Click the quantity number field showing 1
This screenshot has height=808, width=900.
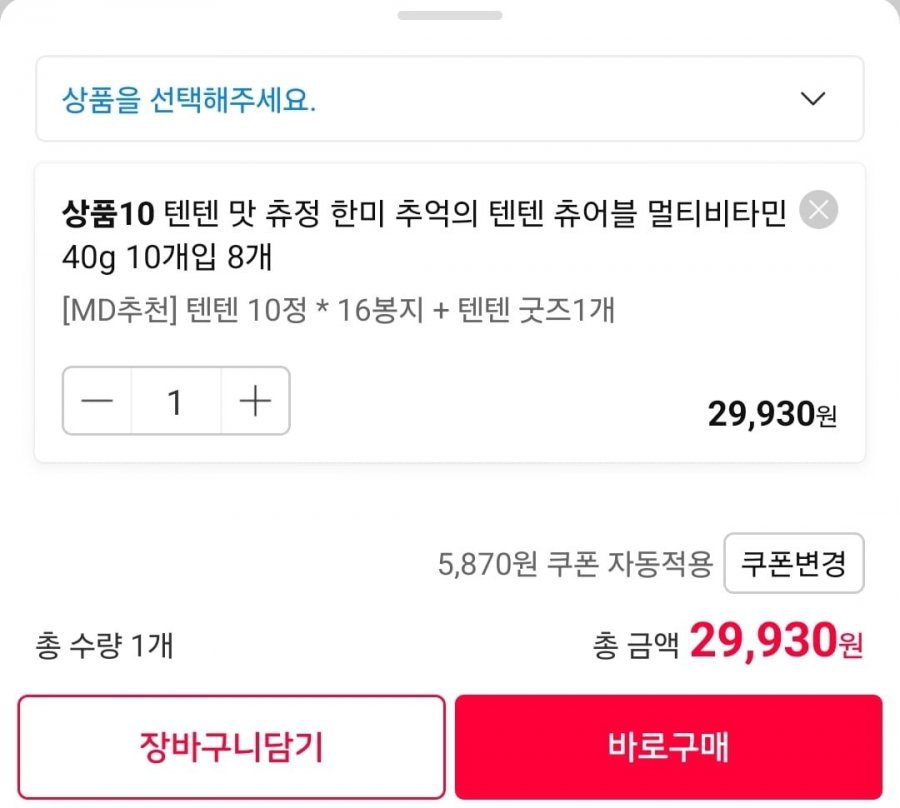tap(176, 401)
